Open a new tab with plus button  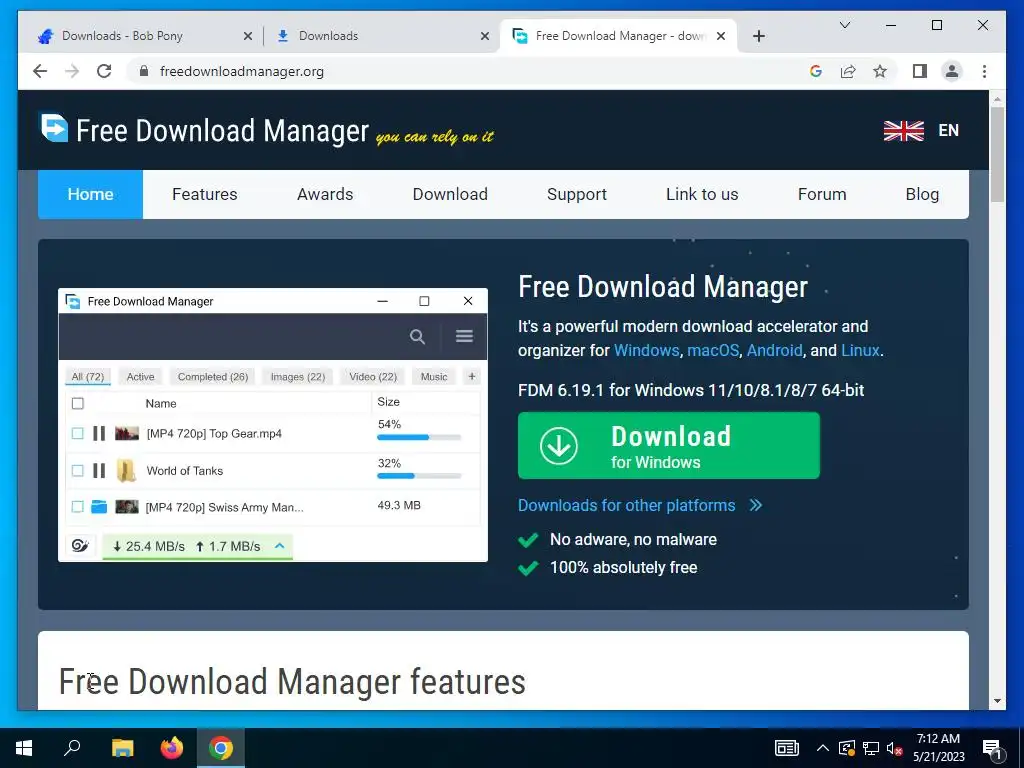758,36
